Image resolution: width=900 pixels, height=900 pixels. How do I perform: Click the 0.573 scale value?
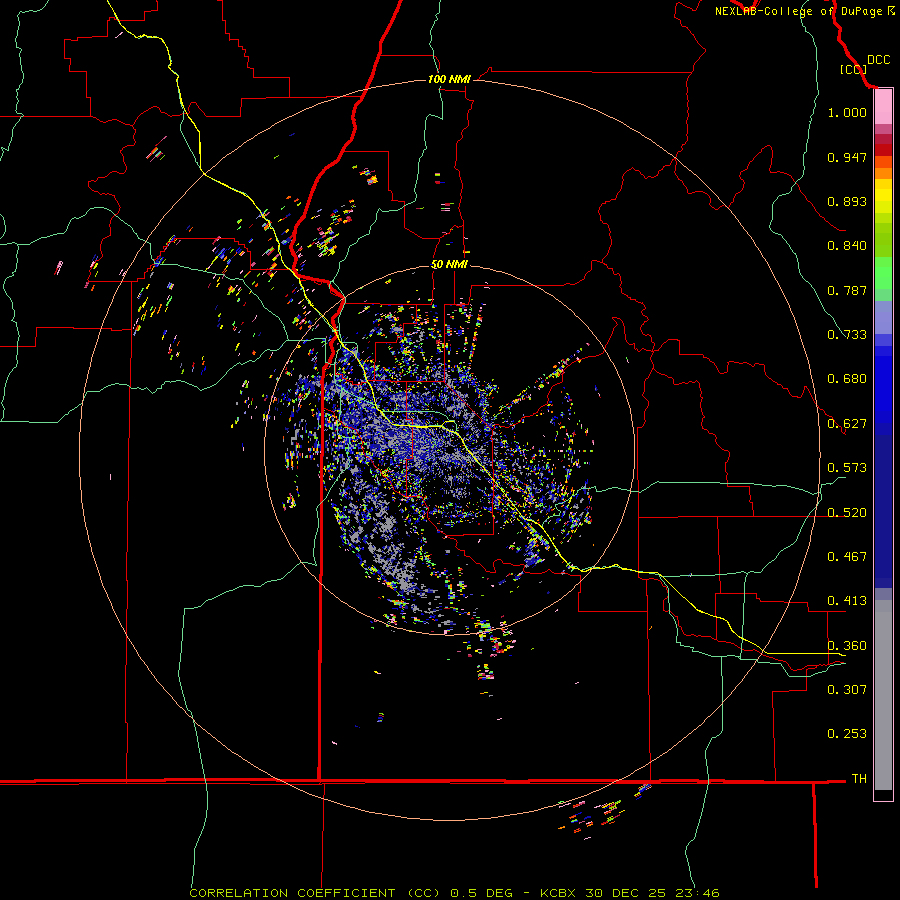[x=847, y=468]
